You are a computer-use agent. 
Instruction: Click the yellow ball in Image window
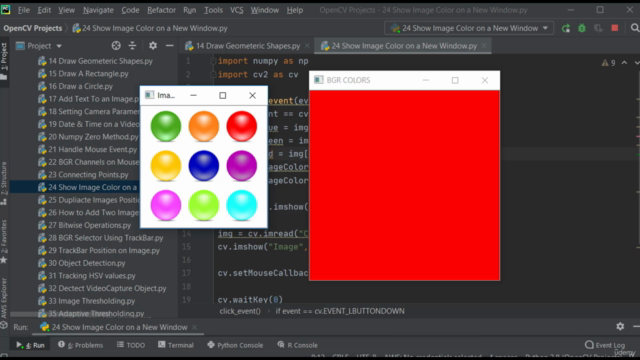(x=166, y=166)
